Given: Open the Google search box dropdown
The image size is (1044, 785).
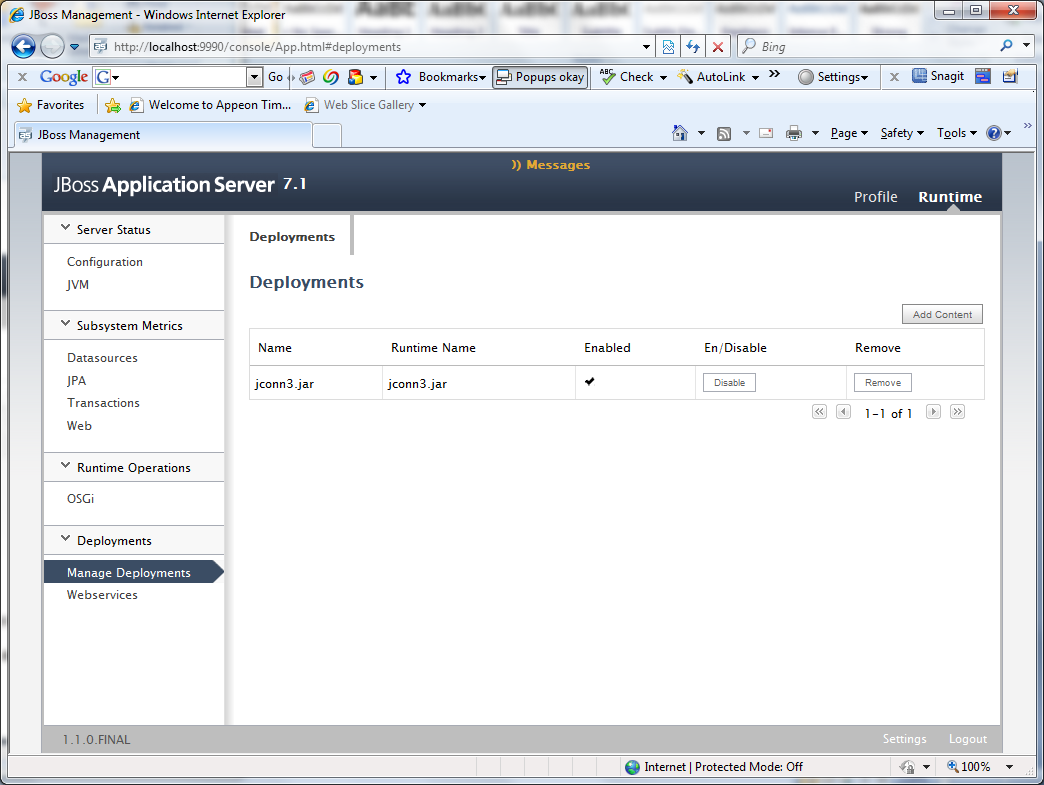Looking at the screenshot, I should point(254,77).
